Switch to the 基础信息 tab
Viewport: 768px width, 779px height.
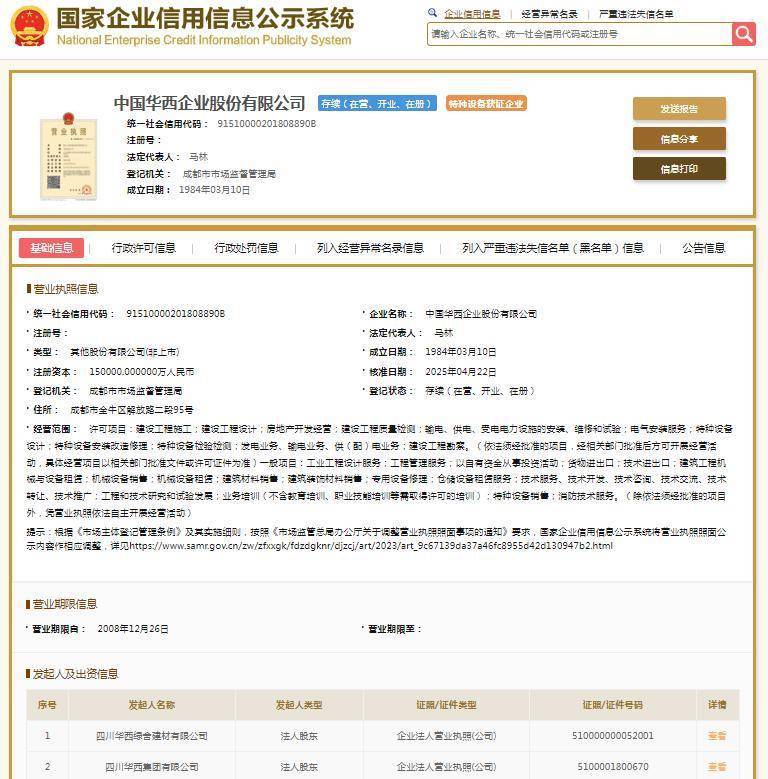pyautogui.click(x=51, y=248)
